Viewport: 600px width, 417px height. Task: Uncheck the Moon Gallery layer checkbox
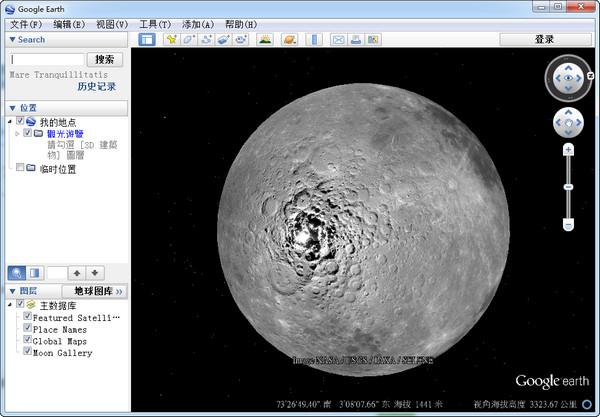point(27,352)
